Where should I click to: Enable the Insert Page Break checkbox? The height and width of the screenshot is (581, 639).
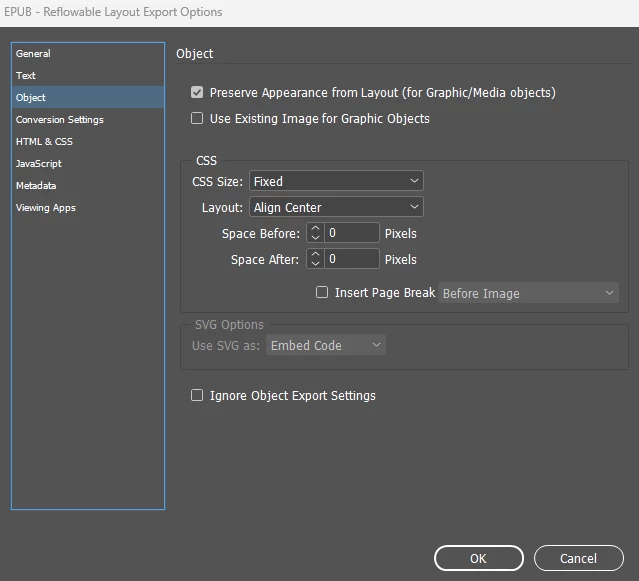click(322, 292)
